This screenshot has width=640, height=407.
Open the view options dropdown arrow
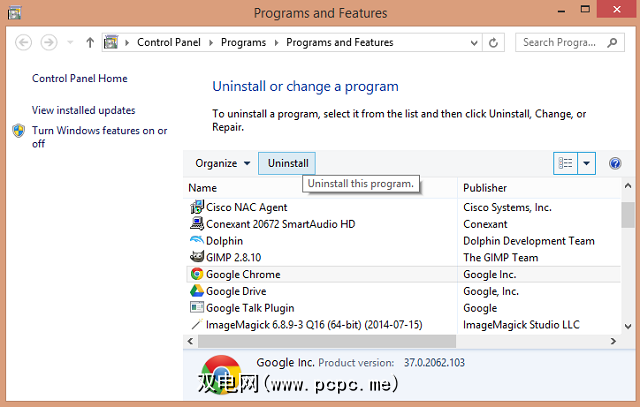[587, 163]
